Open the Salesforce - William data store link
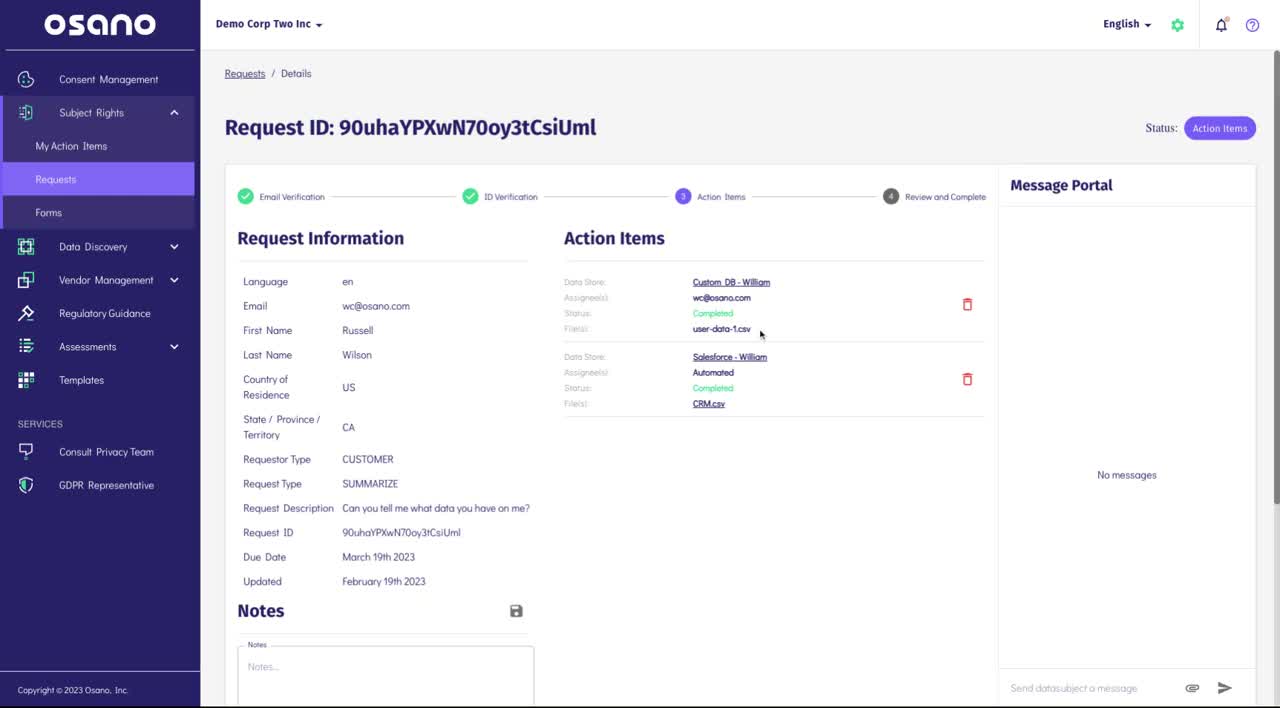The width and height of the screenshot is (1280, 708). pyautogui.click(x=730, y=357)
